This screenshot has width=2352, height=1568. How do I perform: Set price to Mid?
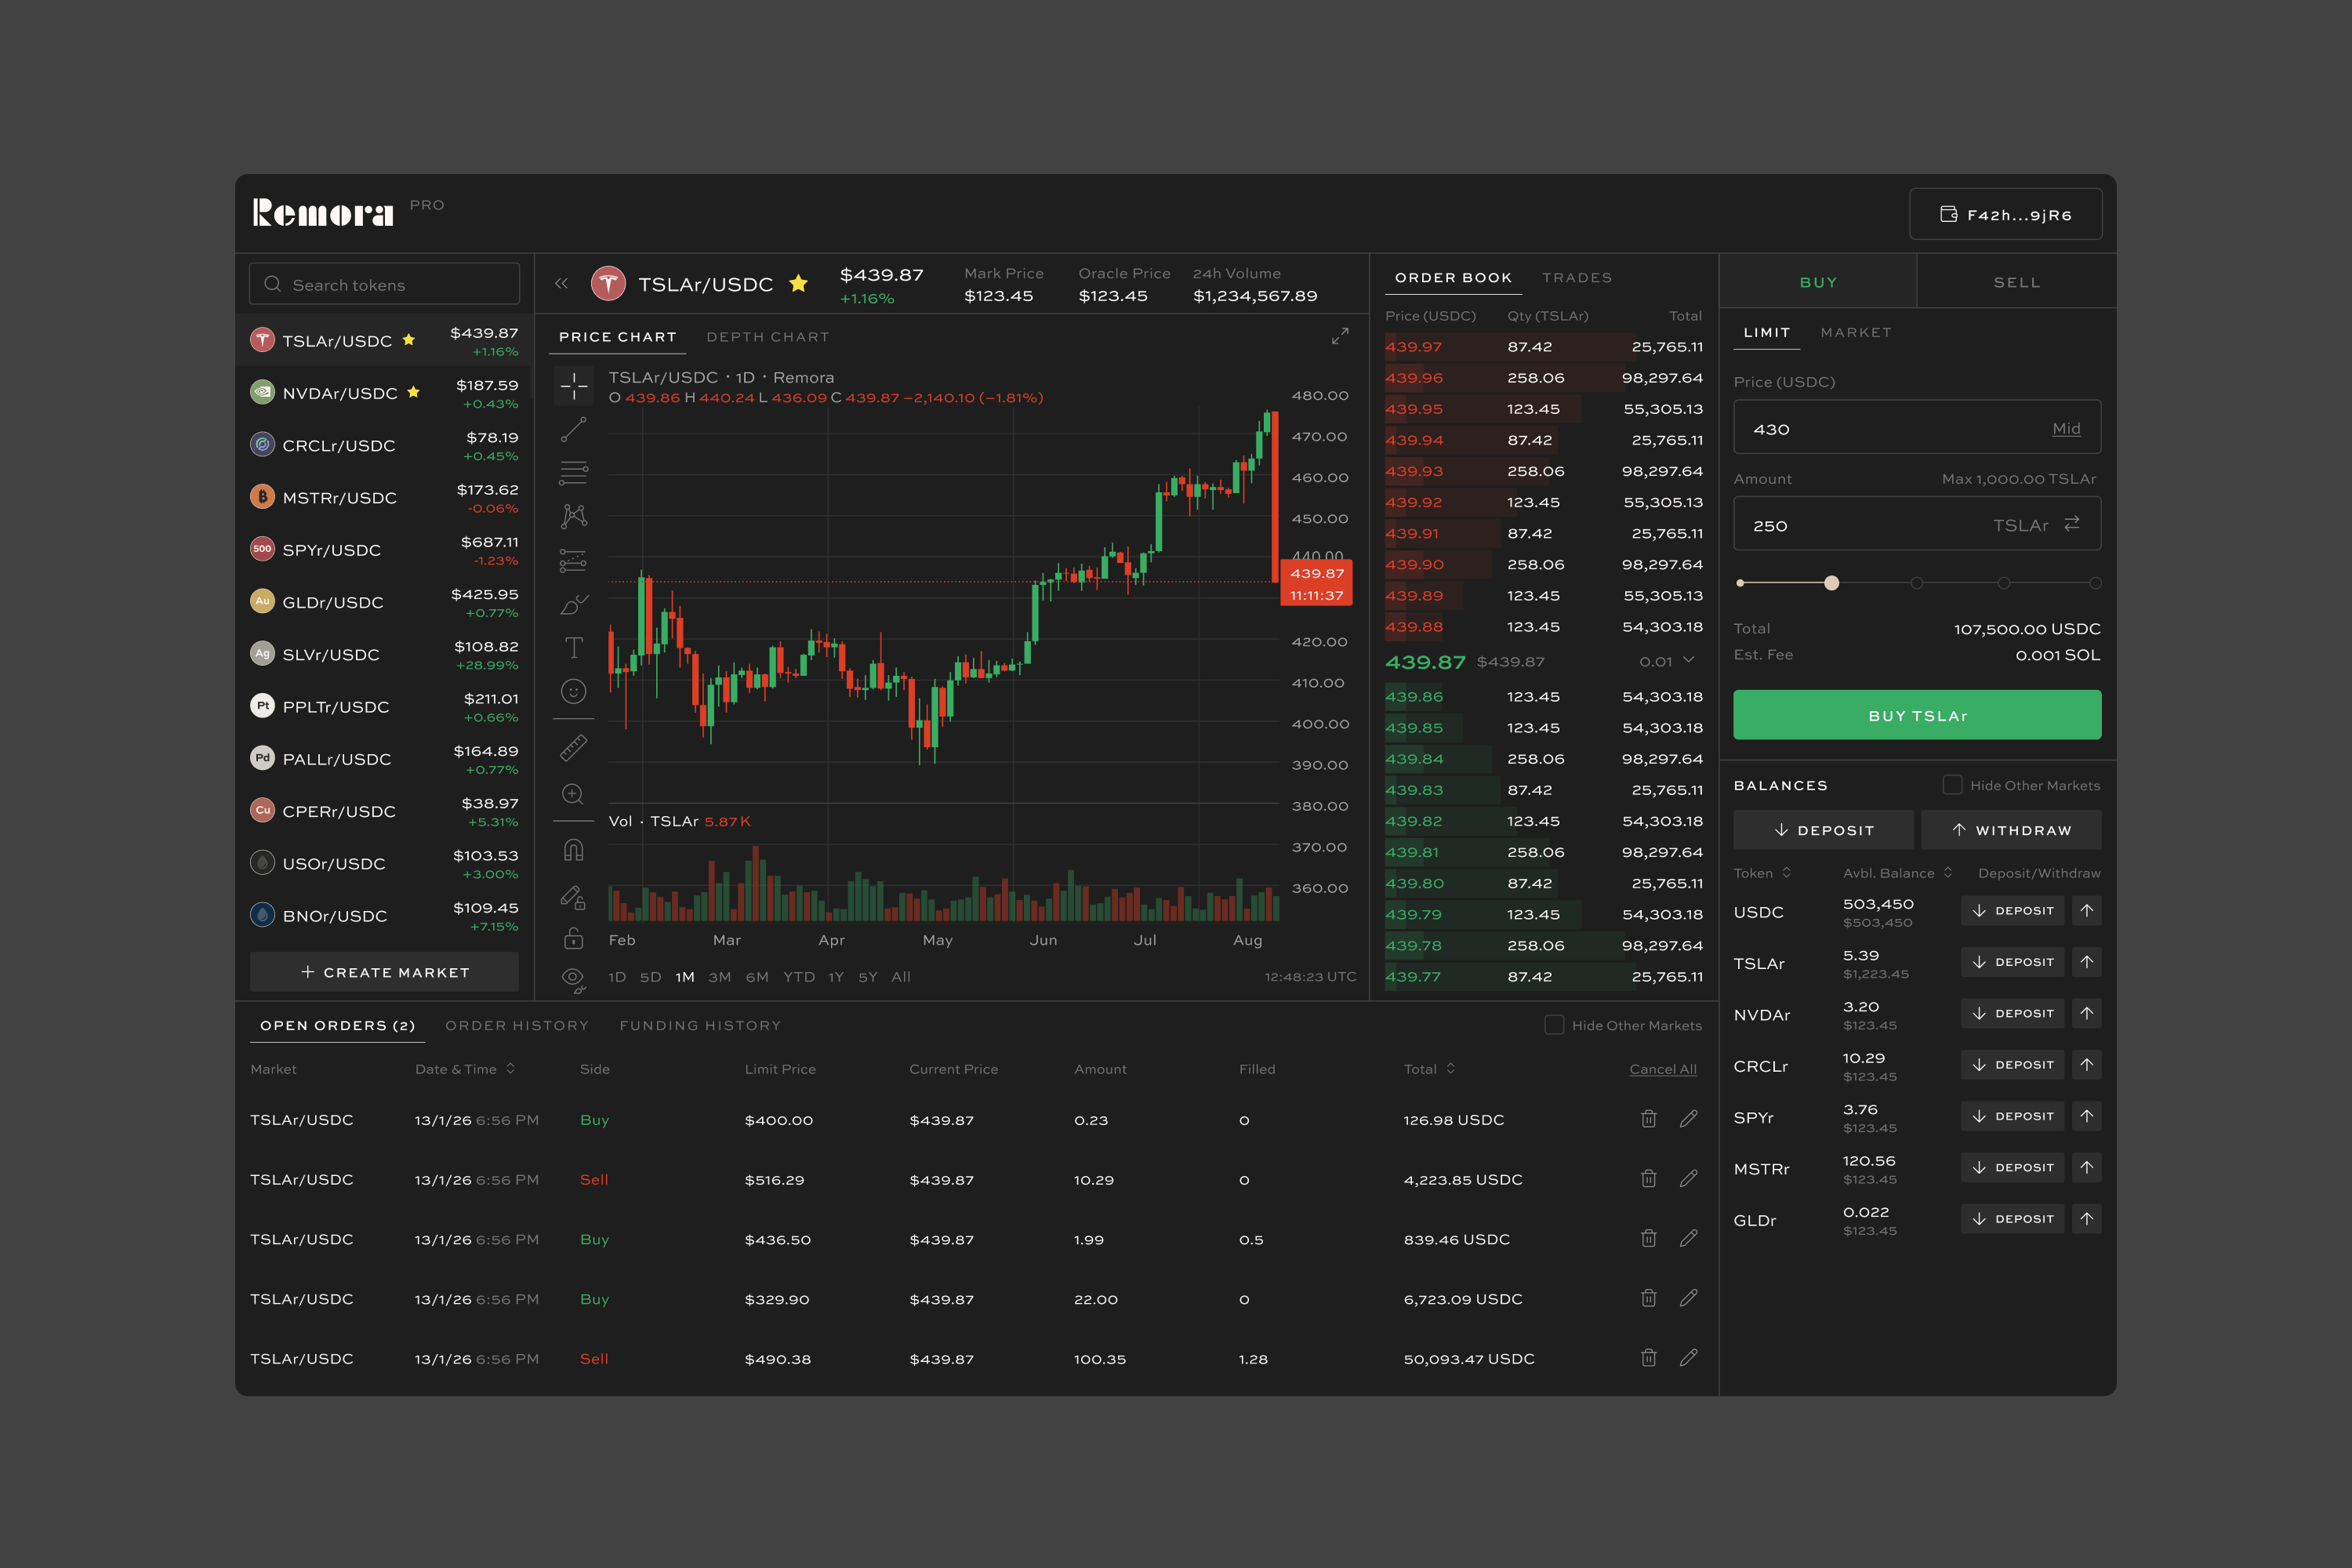pyautogui.click(x=2066, y=428)
